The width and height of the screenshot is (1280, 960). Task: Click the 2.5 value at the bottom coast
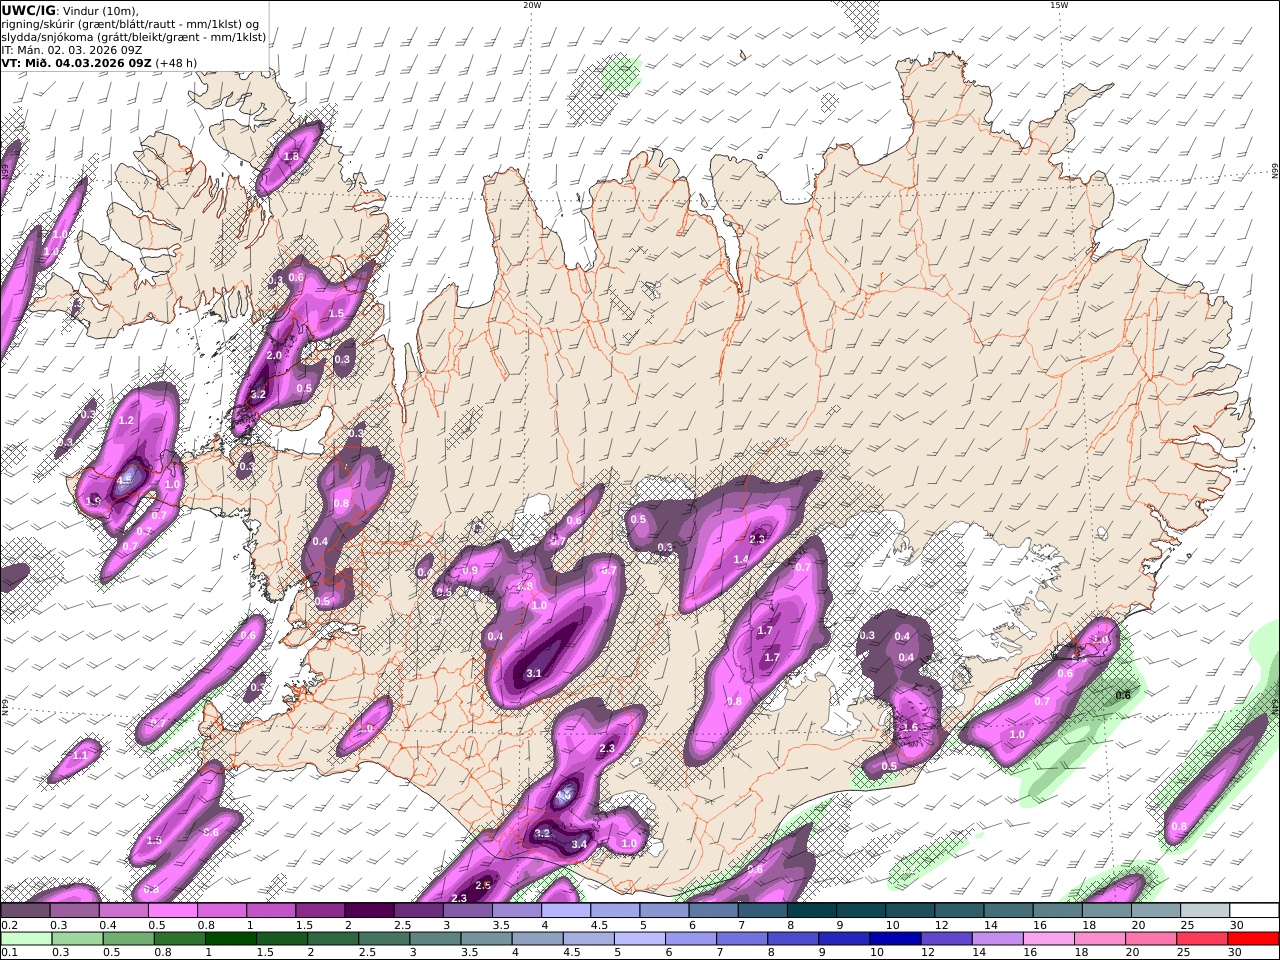pos(483,885)
